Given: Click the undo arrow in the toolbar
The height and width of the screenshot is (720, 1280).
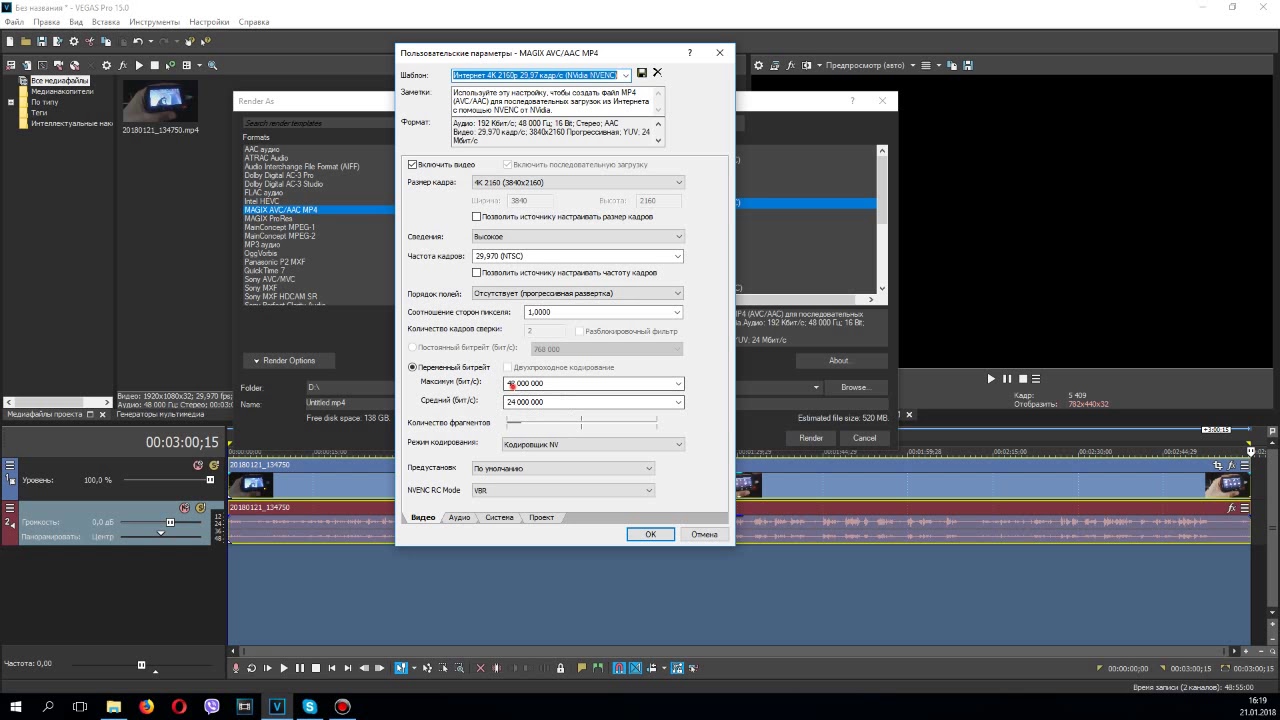Looking at the screenshot, I should tap(138, 41).
